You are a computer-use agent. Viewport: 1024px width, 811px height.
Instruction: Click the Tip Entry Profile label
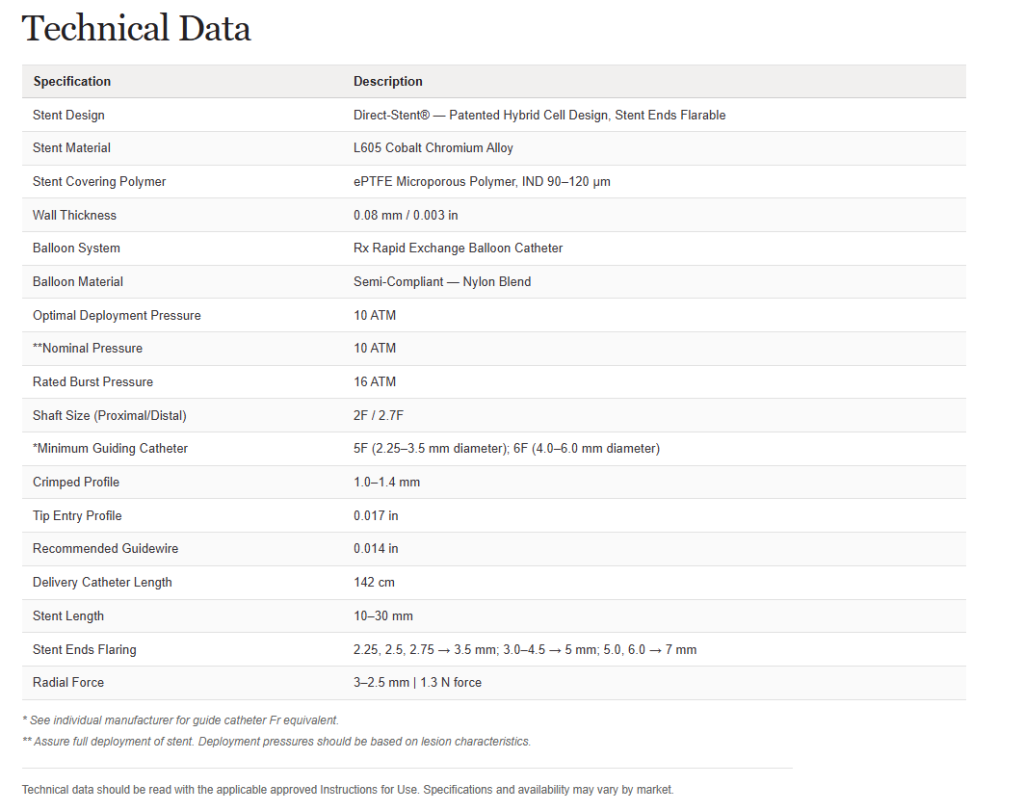(77, 516)
